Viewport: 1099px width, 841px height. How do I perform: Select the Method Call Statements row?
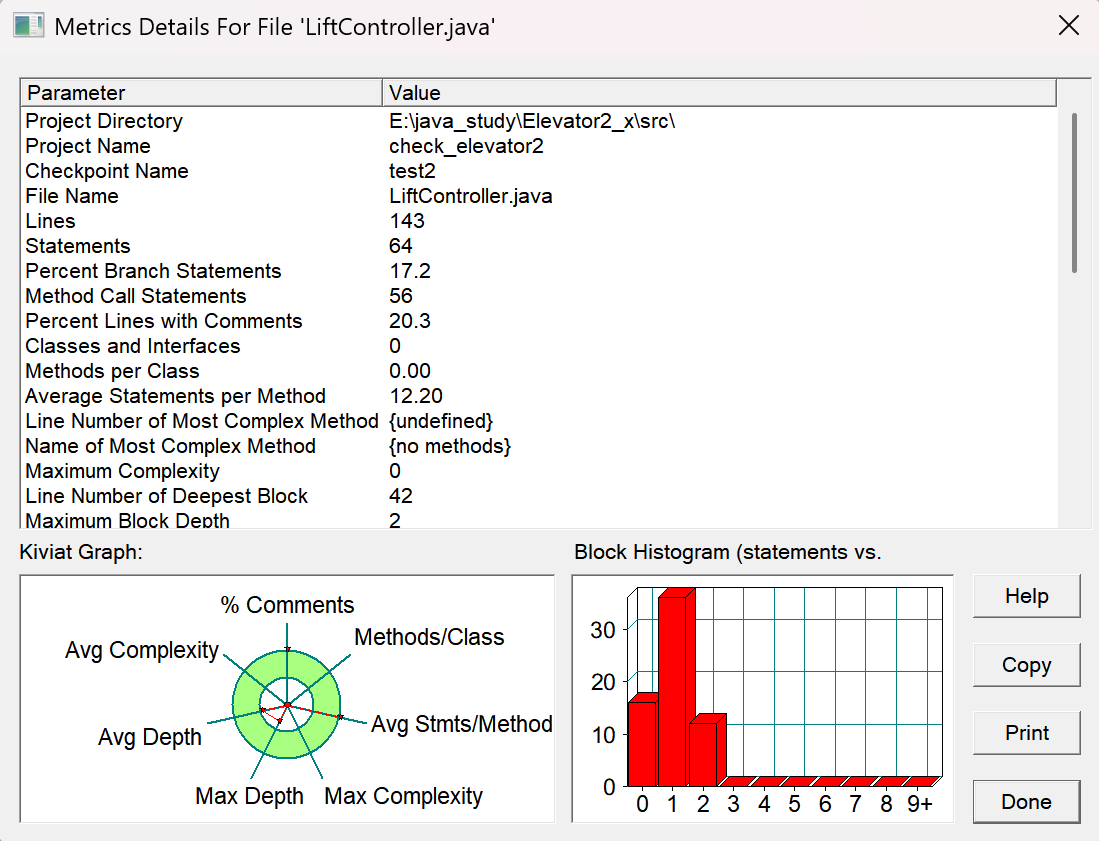(x=538, y=296)
